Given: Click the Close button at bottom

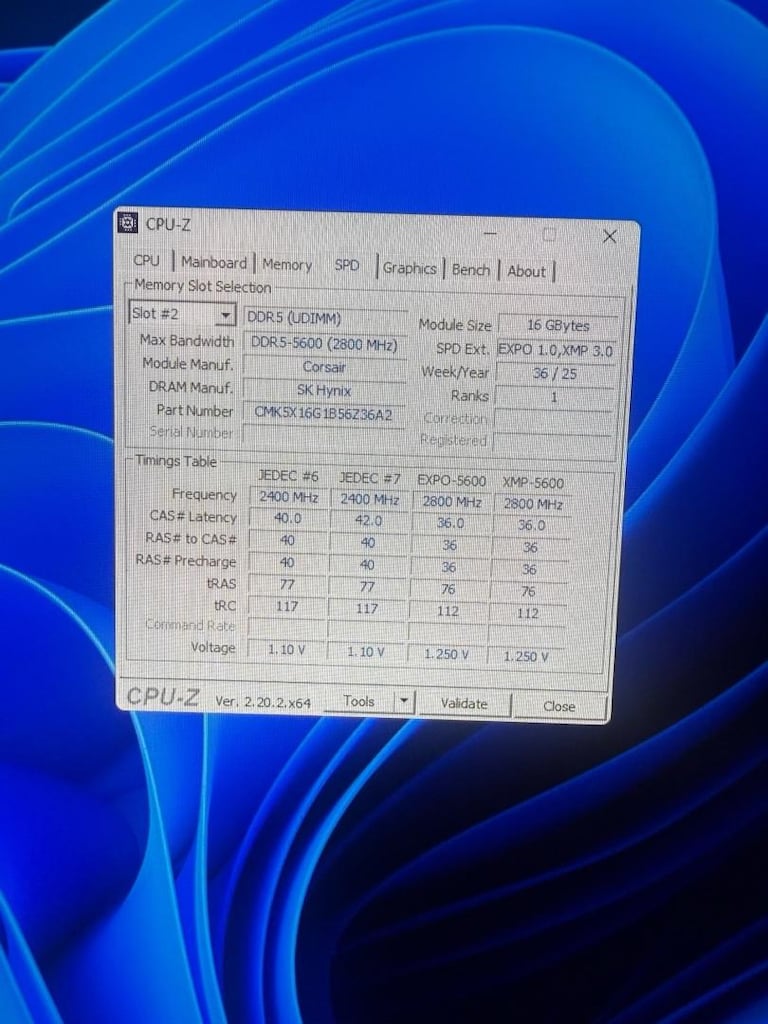Looking at the screenshot, I should pos(559,706).
